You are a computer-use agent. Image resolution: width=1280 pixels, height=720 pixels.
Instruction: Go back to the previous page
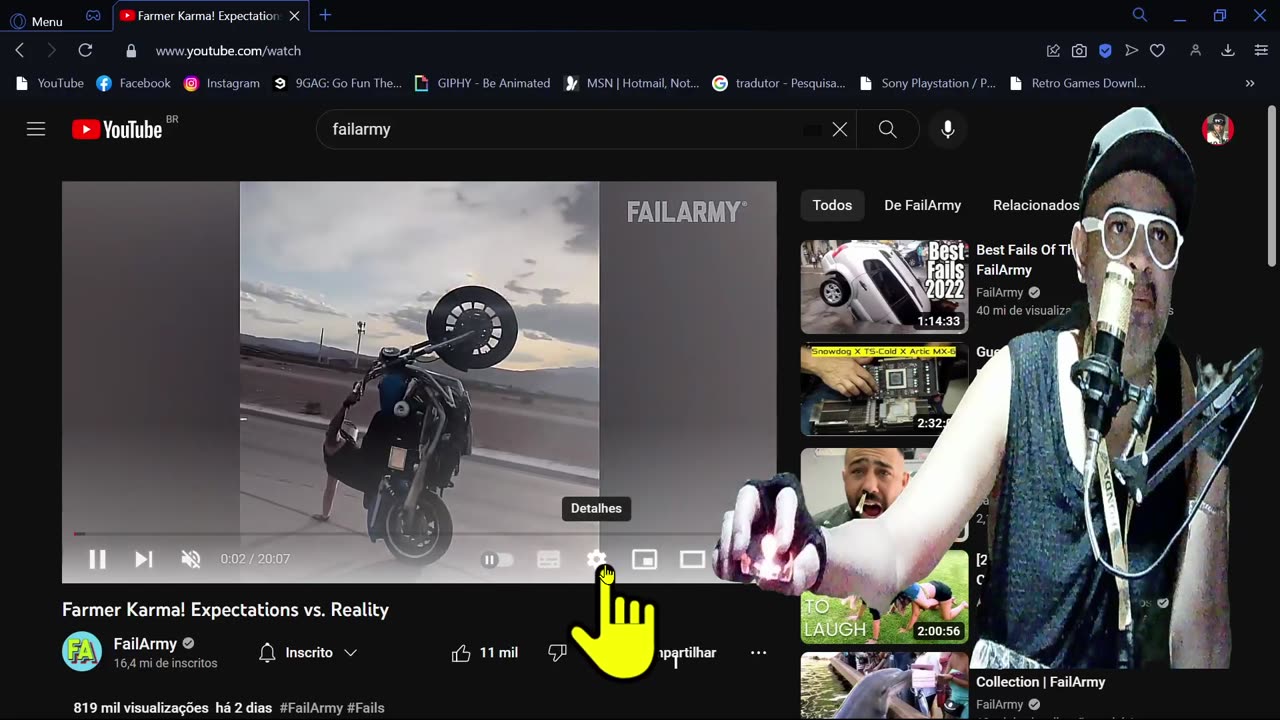click(20, 50)
